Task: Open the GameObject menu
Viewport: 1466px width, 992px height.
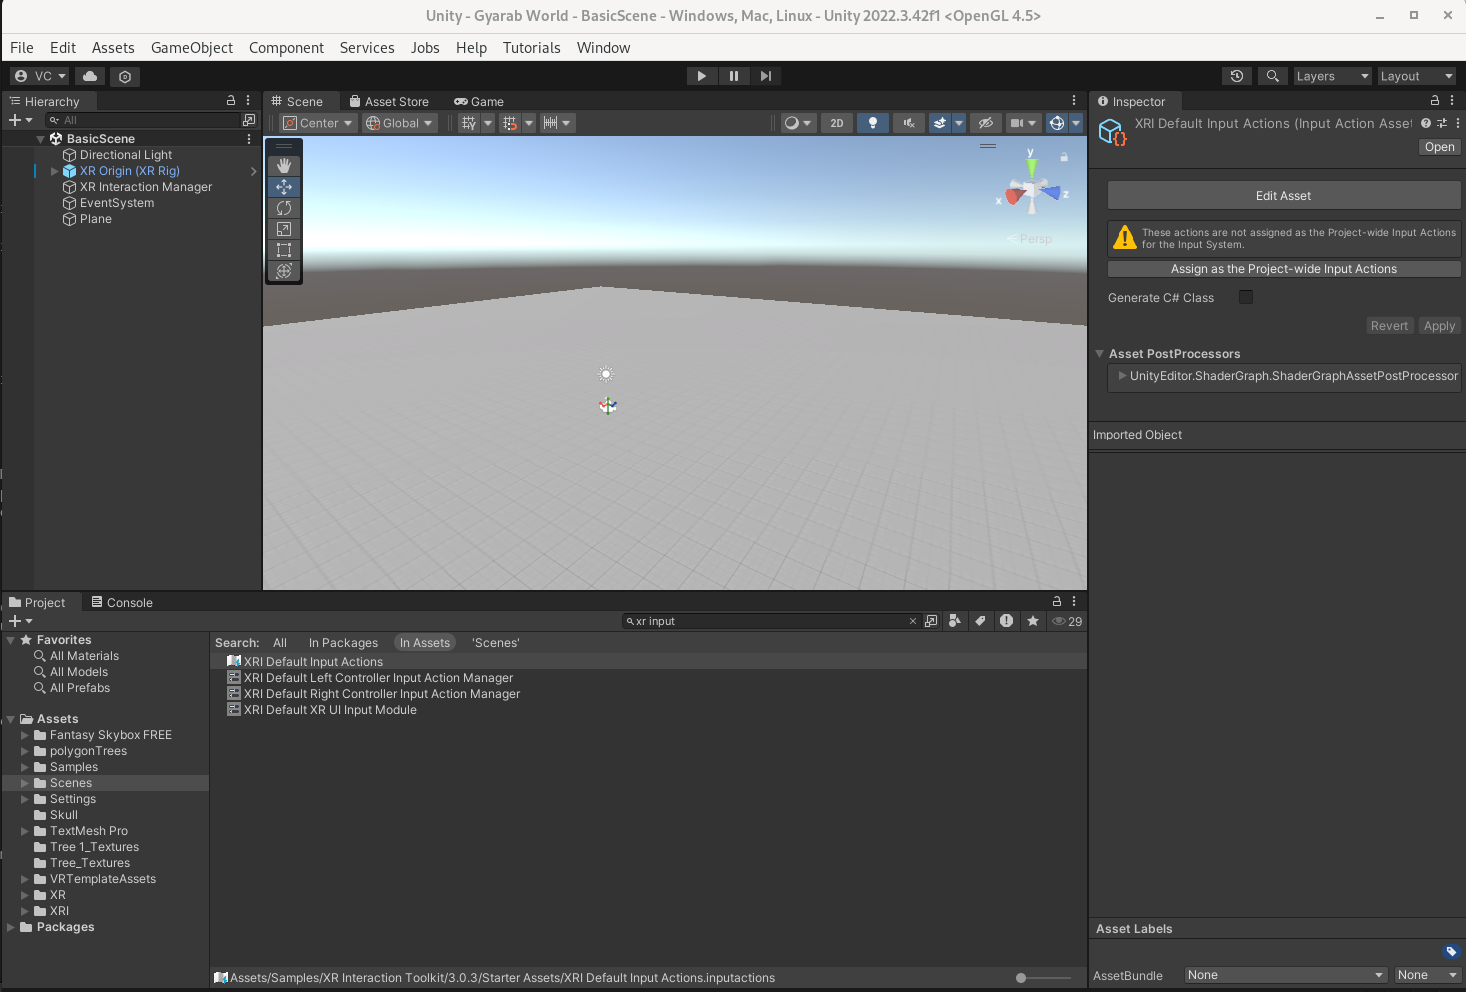Action: [x=191, y=48]
